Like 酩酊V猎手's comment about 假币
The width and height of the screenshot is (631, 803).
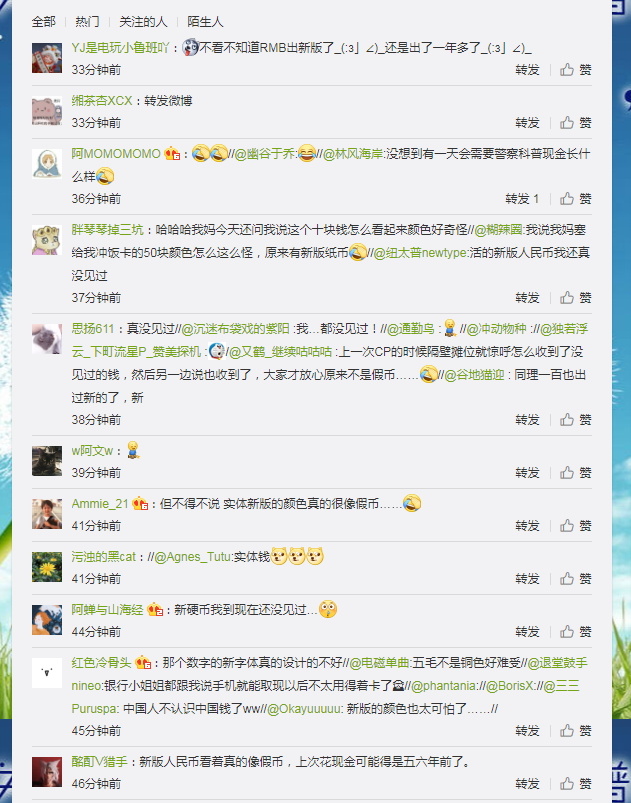(x=575, y=784)
